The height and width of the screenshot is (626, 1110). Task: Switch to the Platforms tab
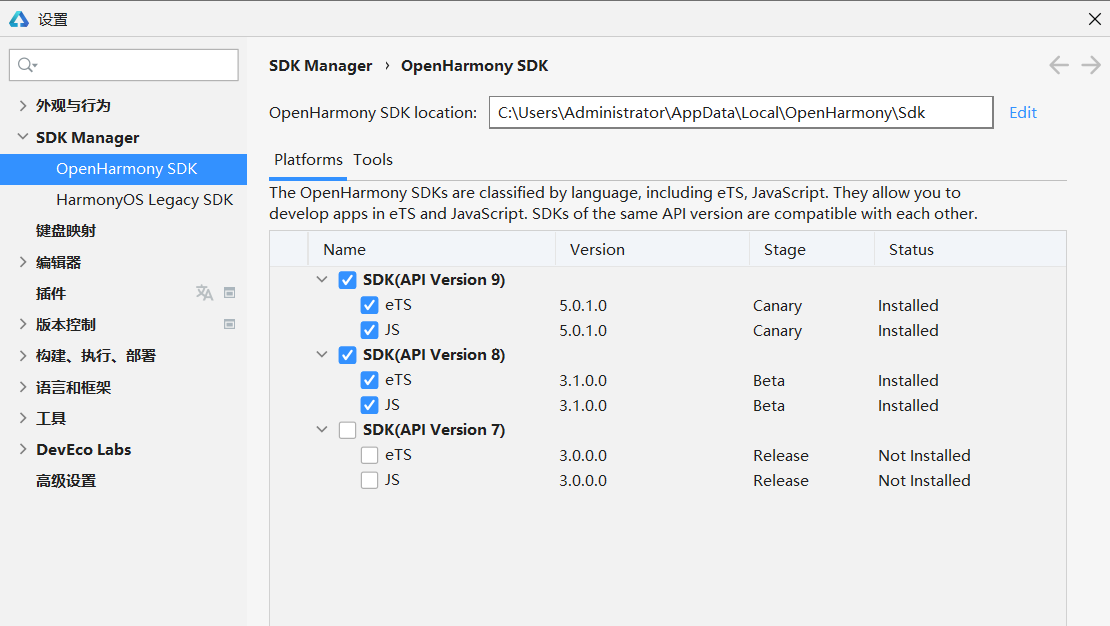(x=308, y=160)
